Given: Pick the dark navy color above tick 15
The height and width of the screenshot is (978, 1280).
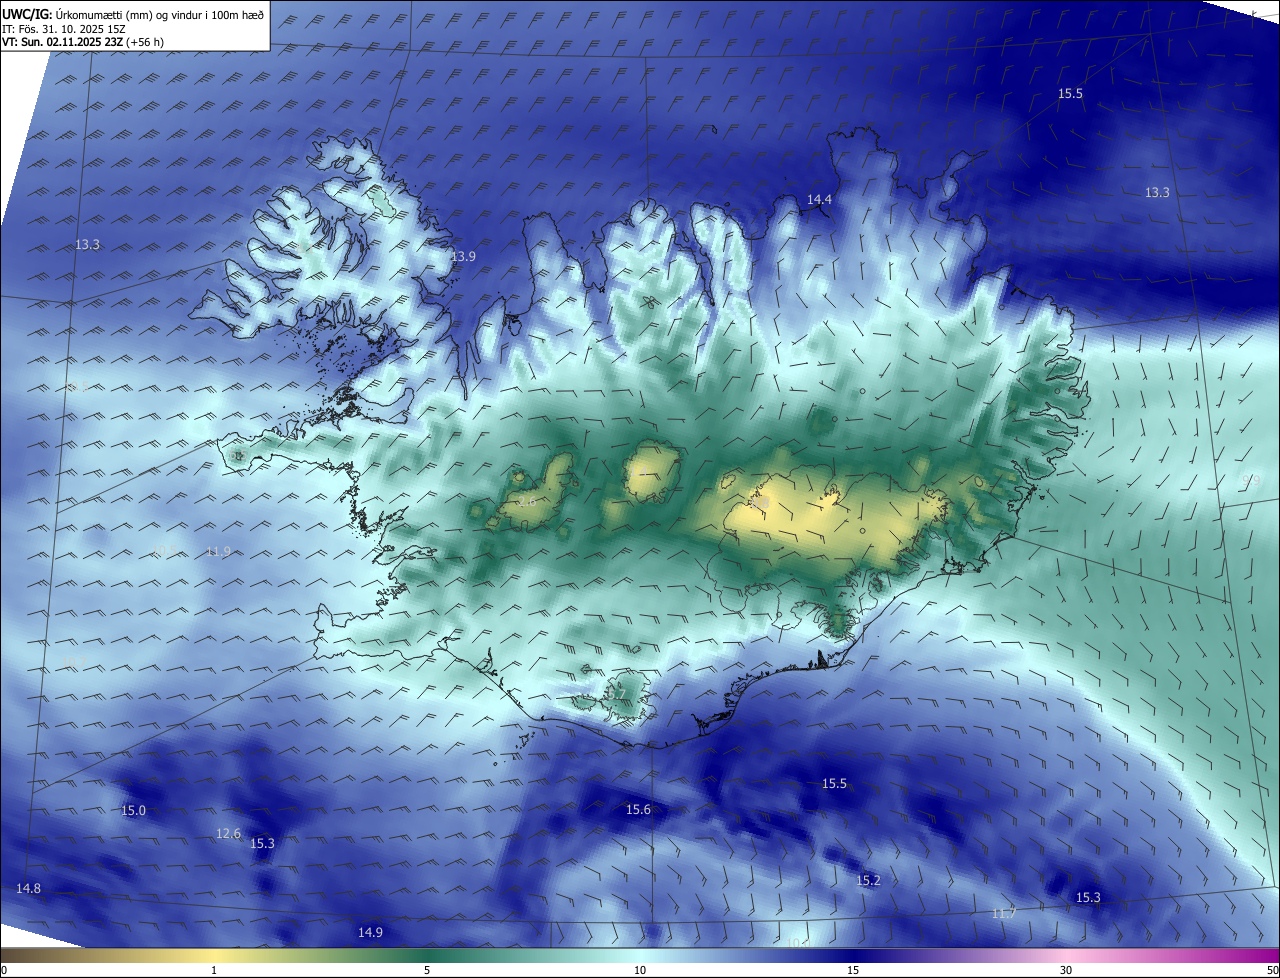Looking at the screenshot, I should coord(853,955).
